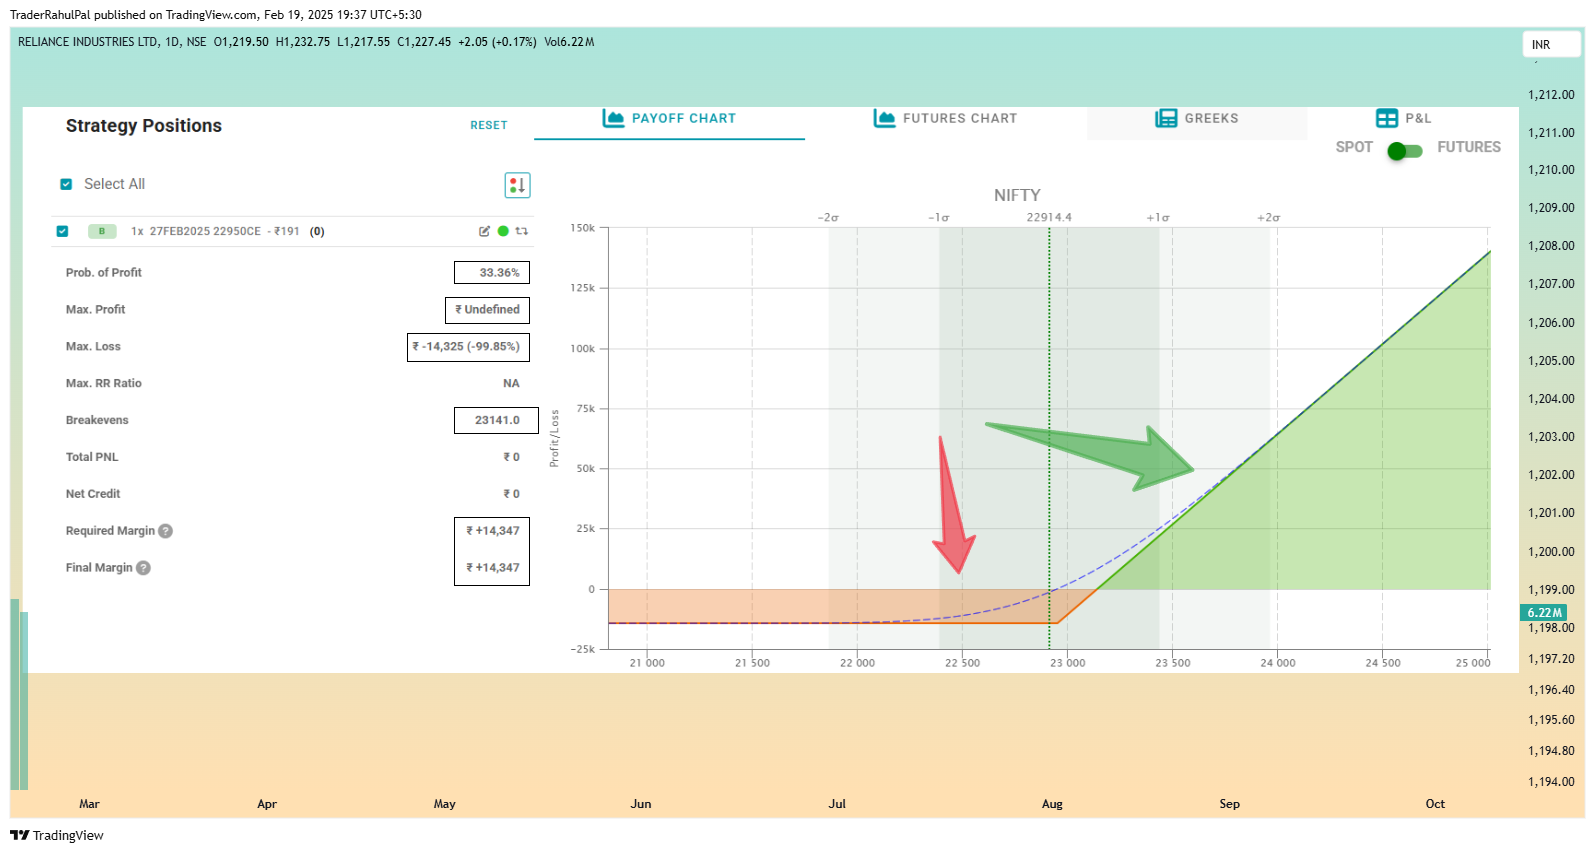Click the Greeks tab icon
Screen dimensions: 1595x853
tap(1166, 118)
